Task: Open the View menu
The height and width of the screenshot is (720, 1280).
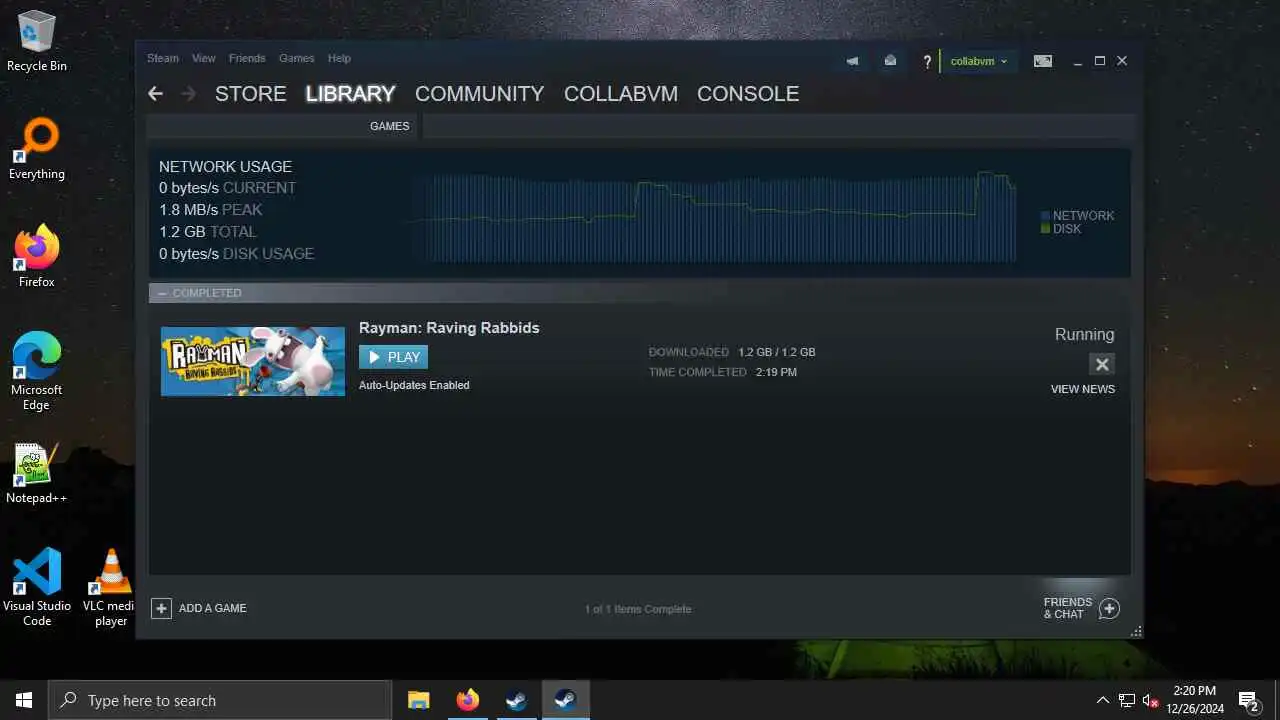Action: pos(204,58)
